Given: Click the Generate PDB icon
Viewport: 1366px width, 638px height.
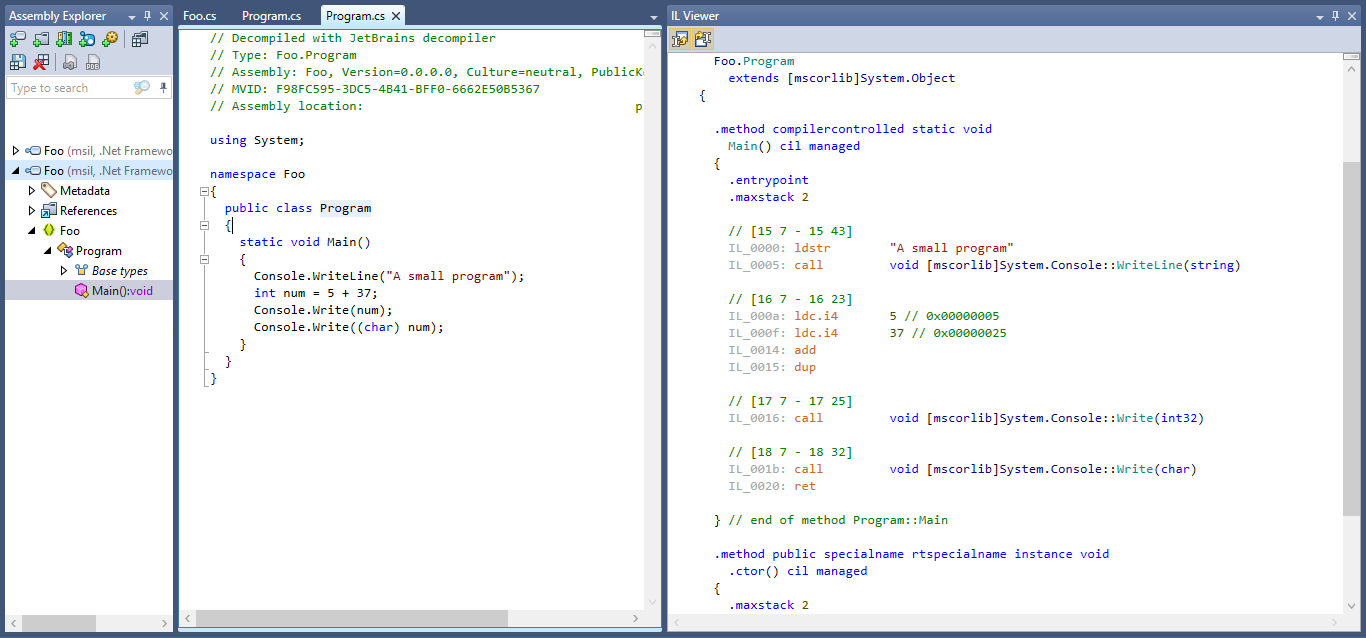Looking at the screenshot, I should pos(92,62).
